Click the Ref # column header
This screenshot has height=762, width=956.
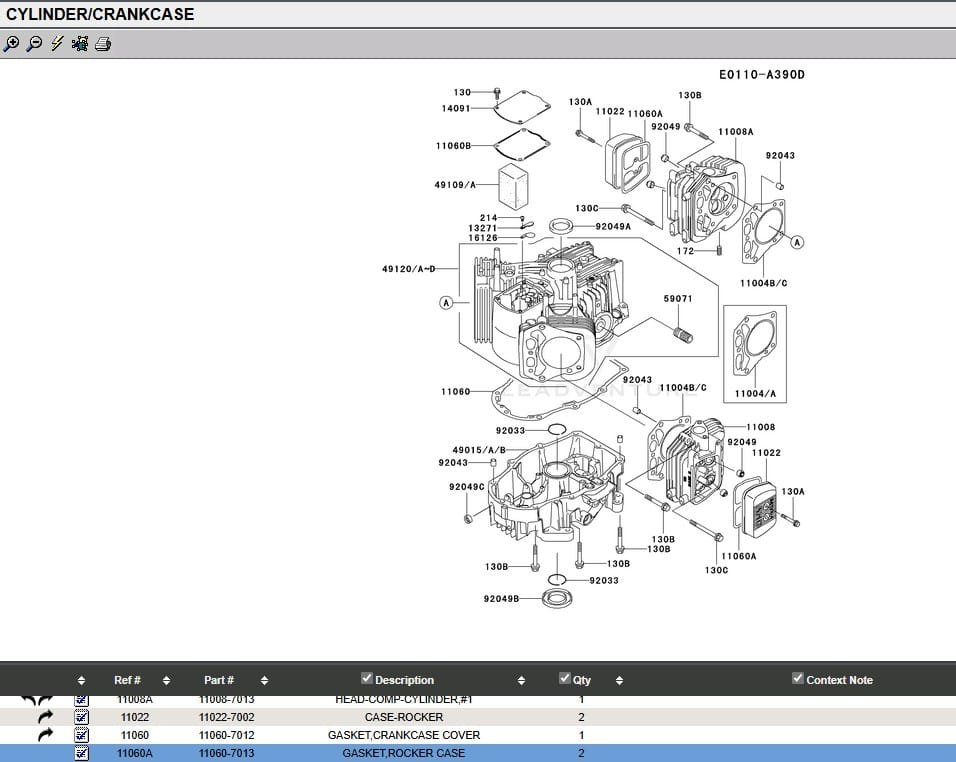127,680
